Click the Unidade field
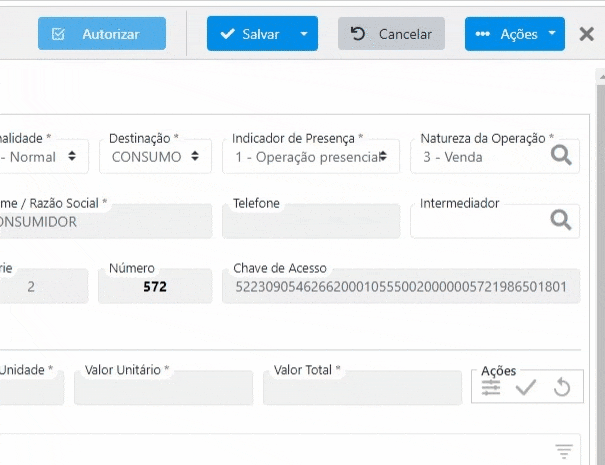 coord(32,388)
